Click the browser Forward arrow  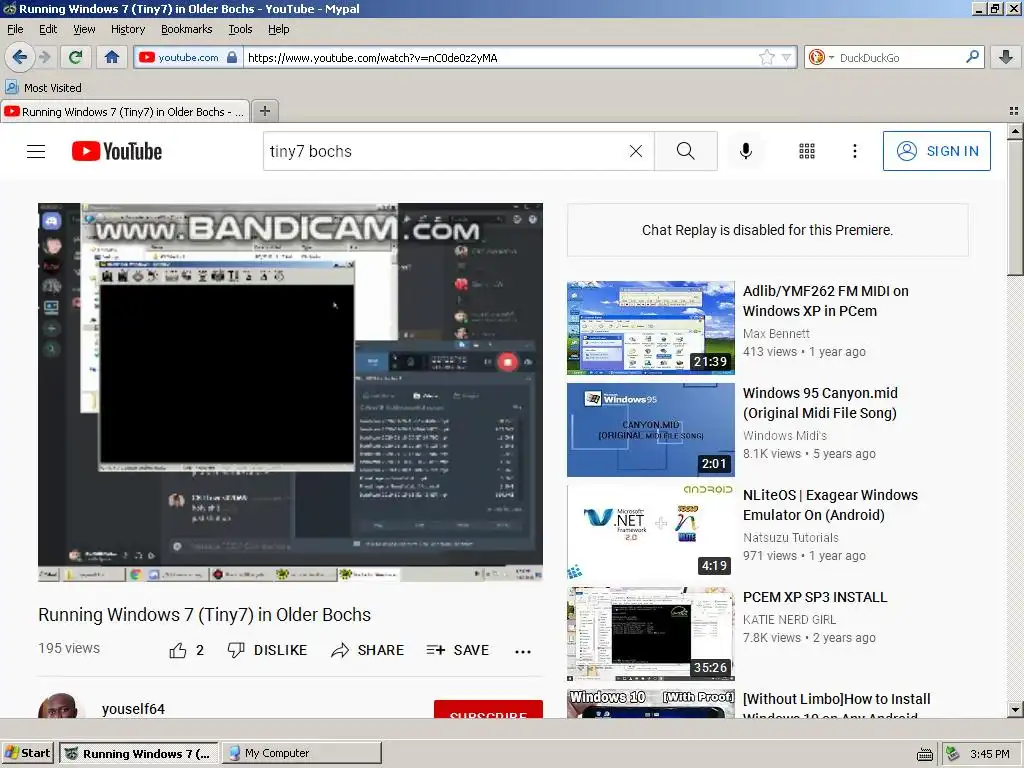coord(44,57)
